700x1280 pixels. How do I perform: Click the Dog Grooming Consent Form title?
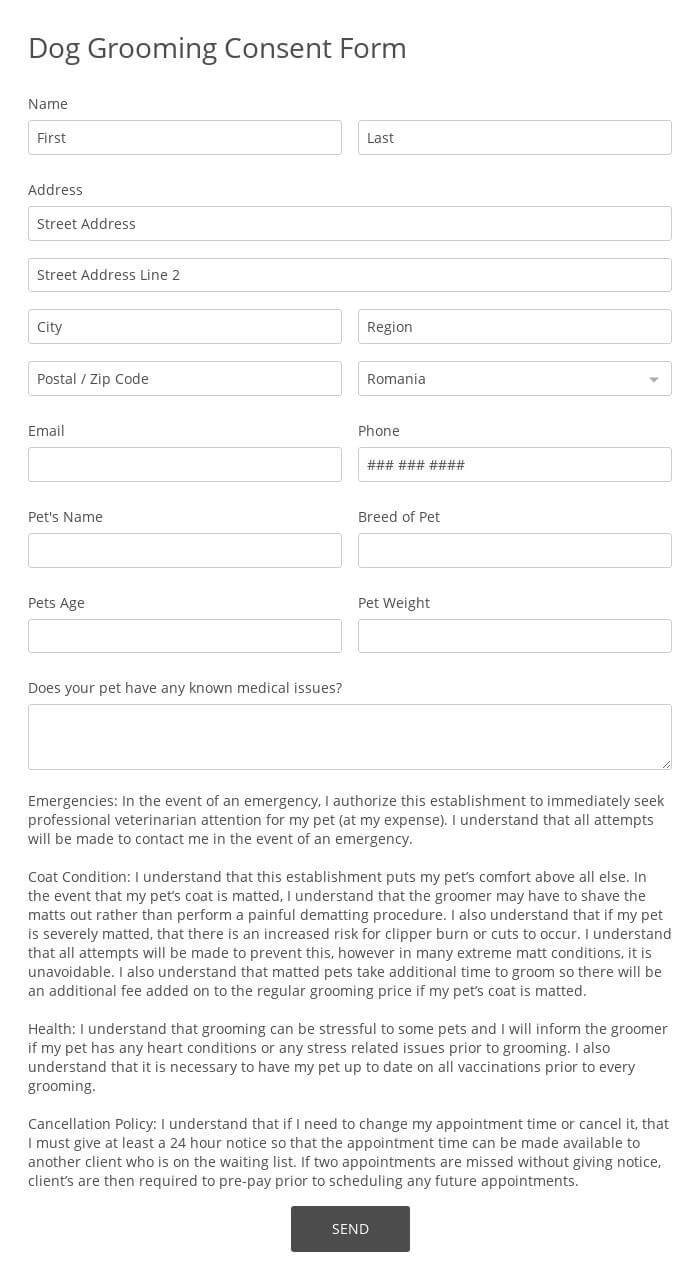point(217,48)
